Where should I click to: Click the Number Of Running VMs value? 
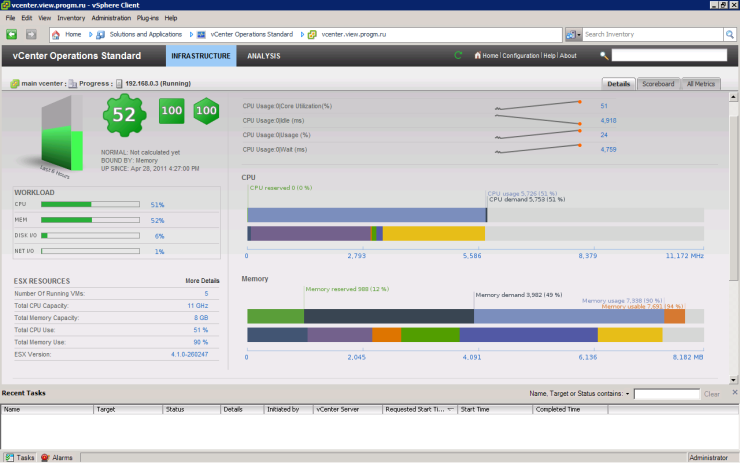[x=206, y=294]
